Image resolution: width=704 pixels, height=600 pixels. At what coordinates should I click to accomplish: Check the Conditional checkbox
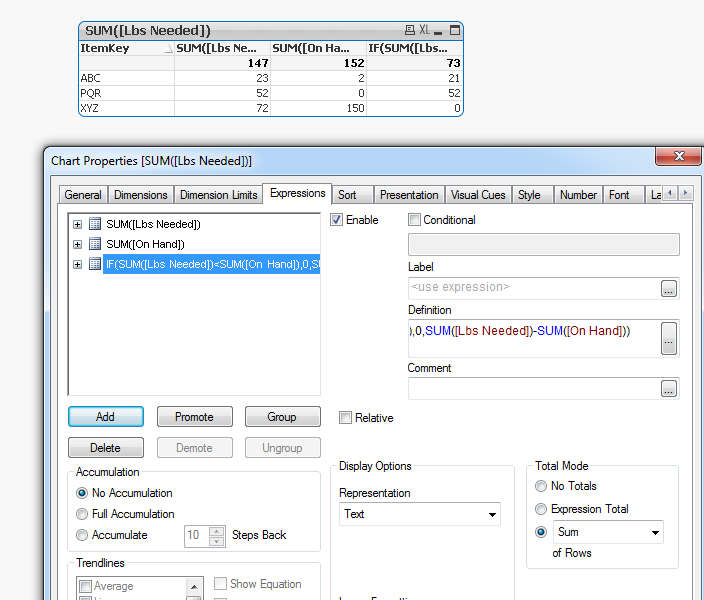pos(415,220)
